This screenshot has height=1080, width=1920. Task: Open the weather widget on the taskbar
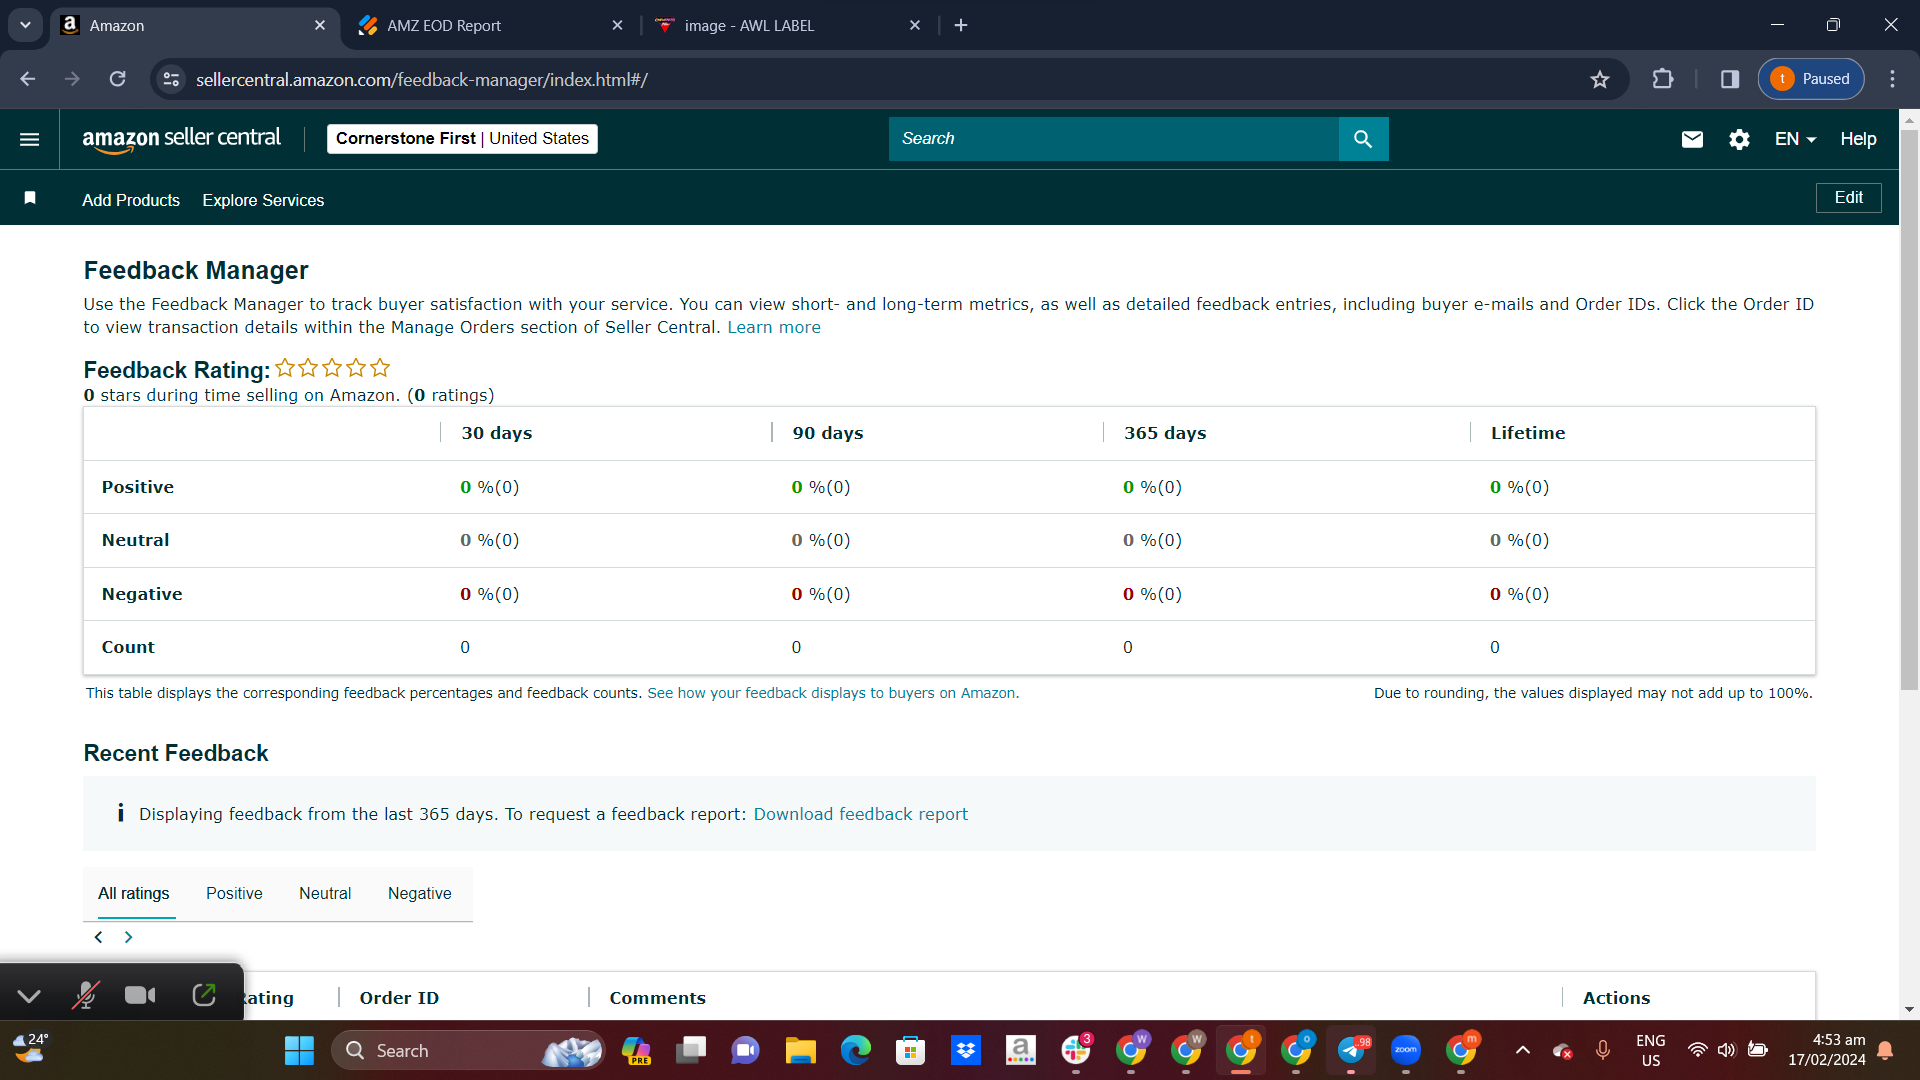[x=31, y=1048]
